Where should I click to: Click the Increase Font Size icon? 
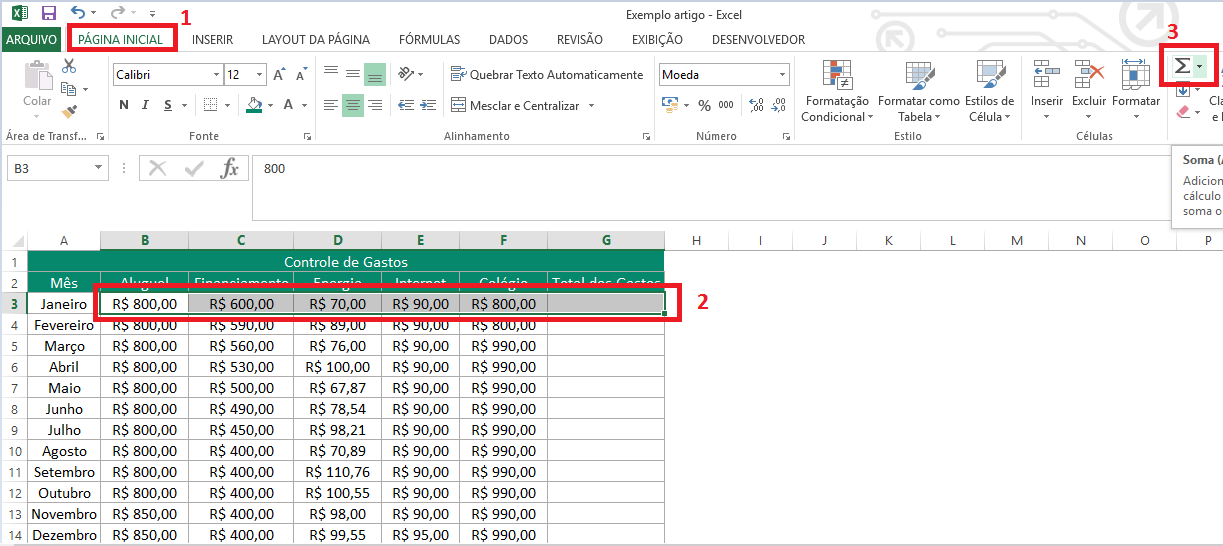280,75
